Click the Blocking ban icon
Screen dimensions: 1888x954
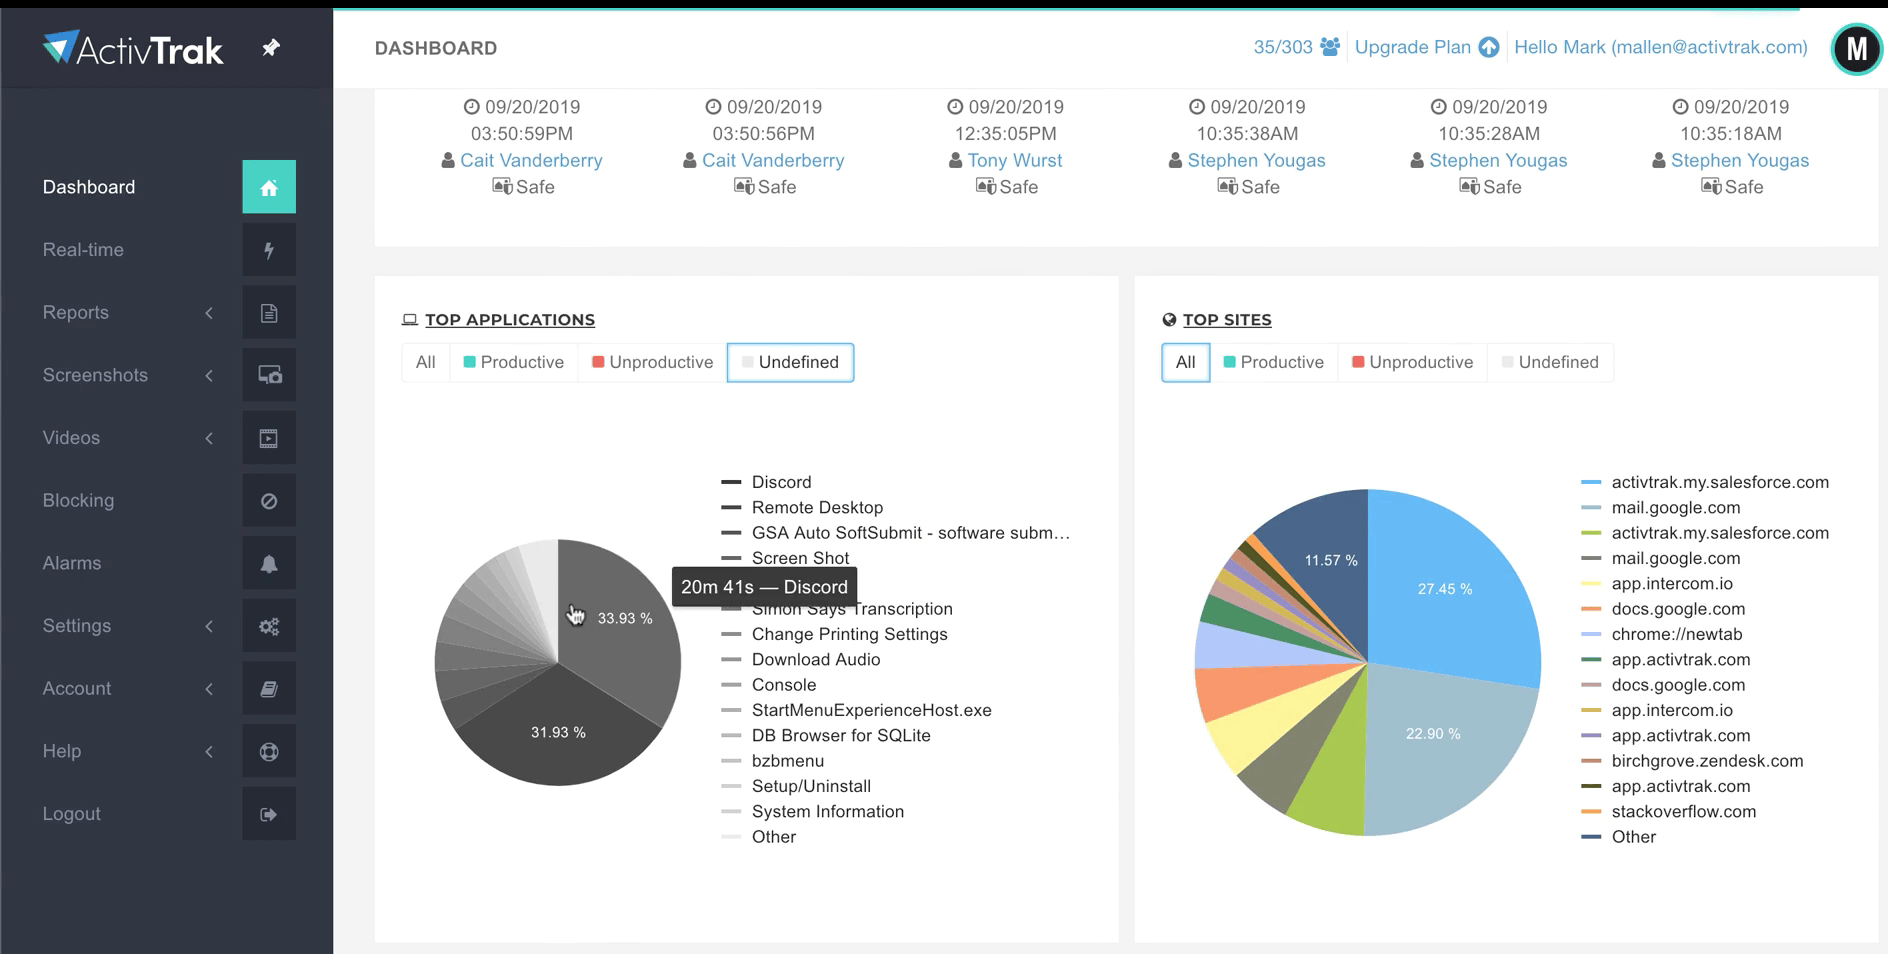coord(269,501)
